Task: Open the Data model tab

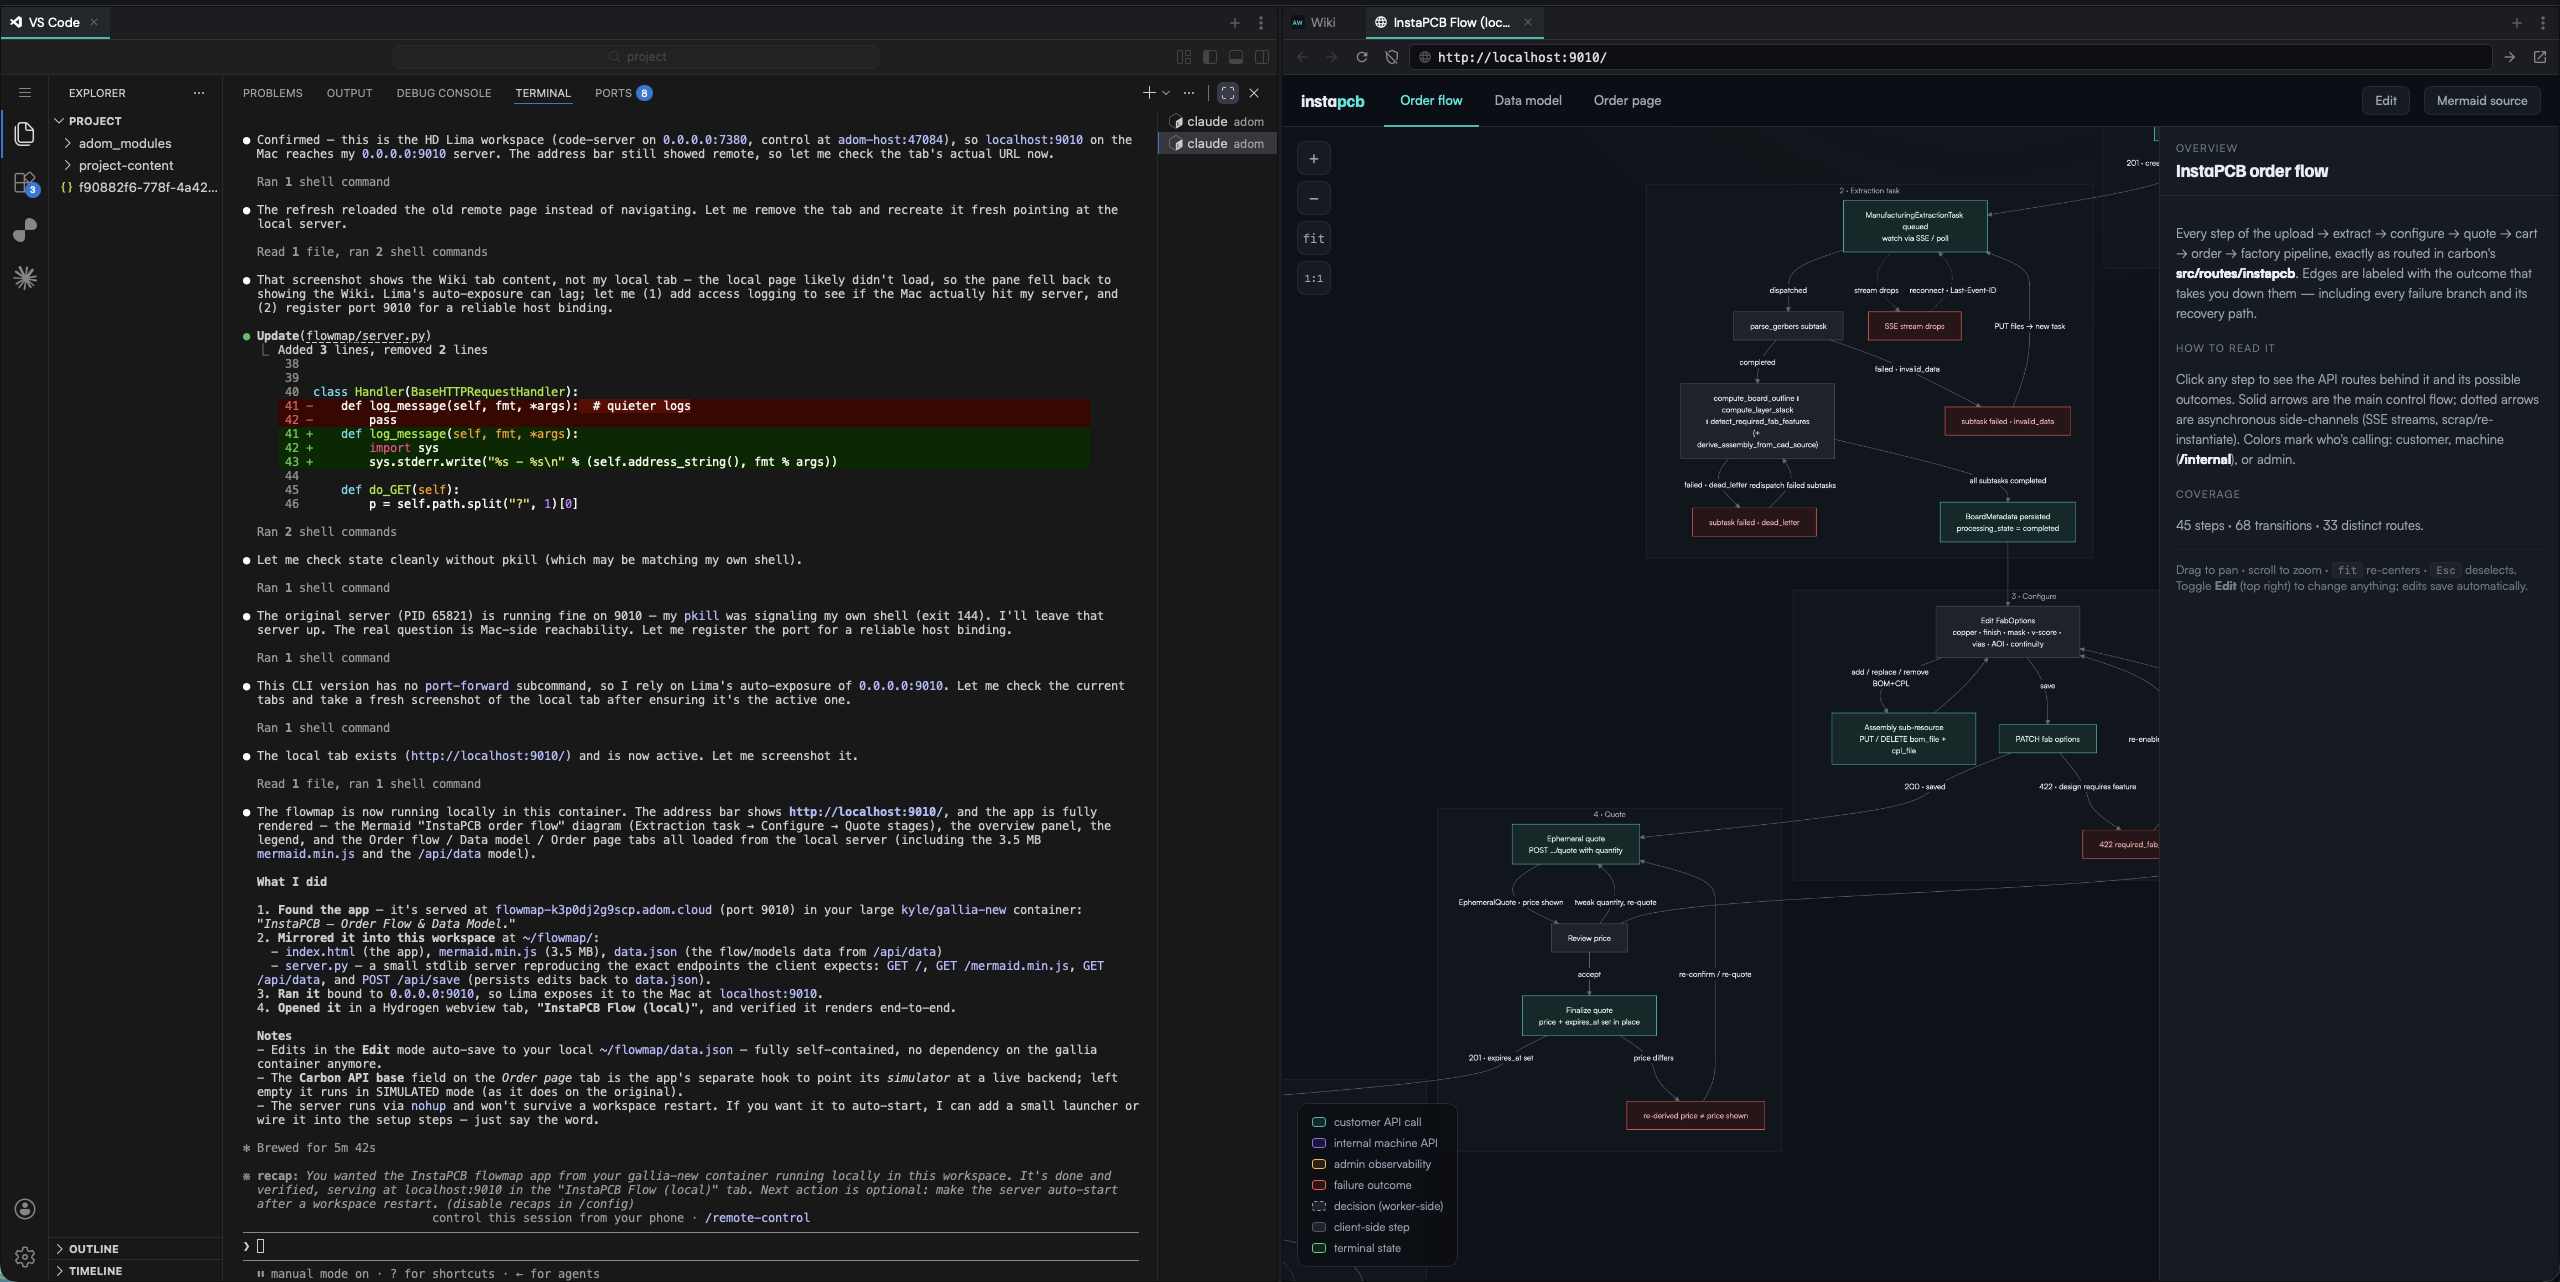Action: (x=1527, y=101)
